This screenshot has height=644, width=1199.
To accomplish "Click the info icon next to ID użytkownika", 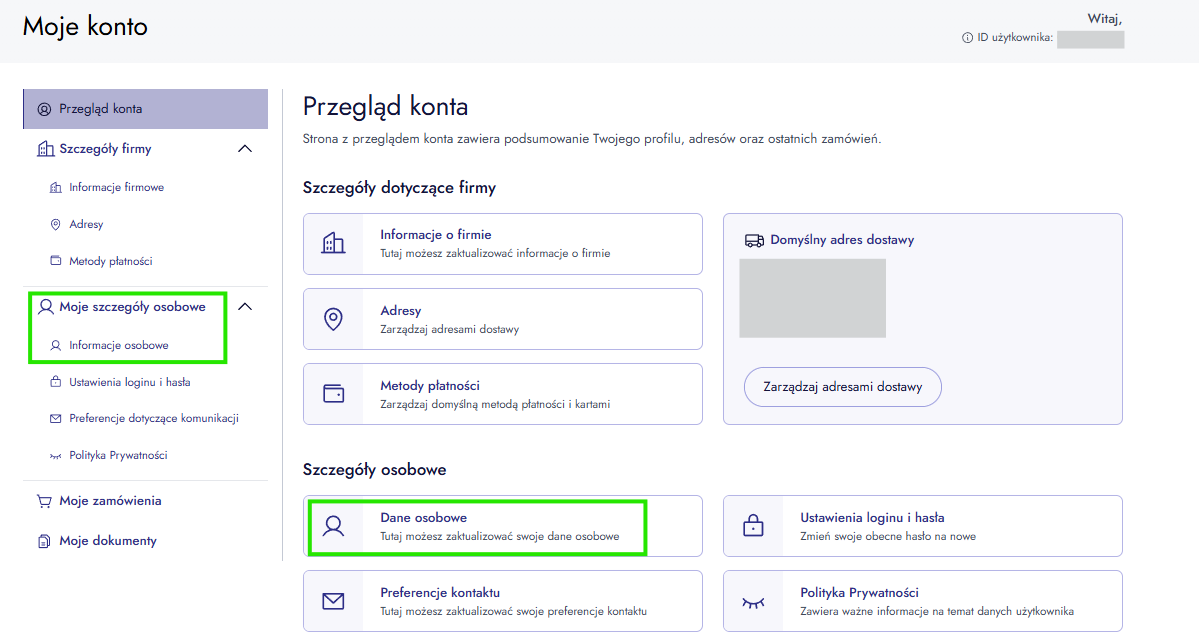I will pos(967,37).
